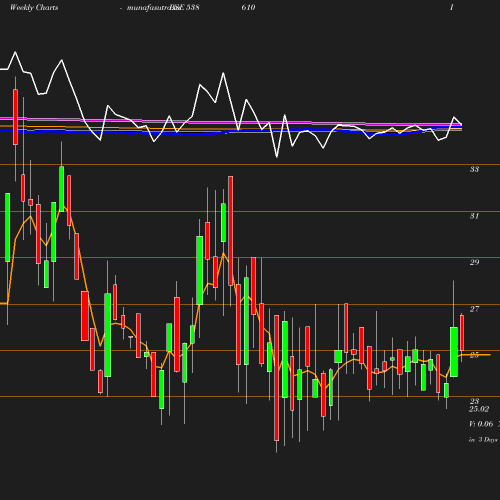This screenshot has width=500, height=500.
Task: Select the price axis label 27
Action: click(x=474, y=309)
